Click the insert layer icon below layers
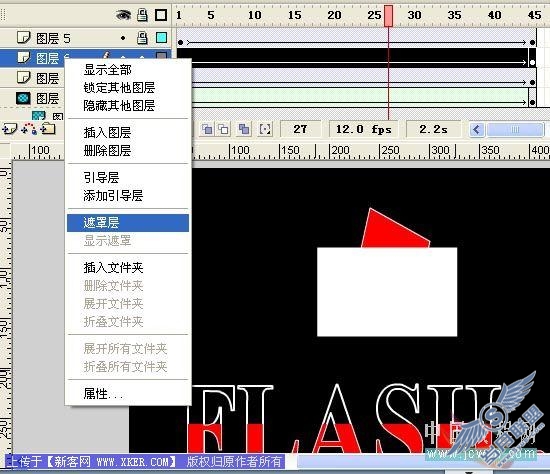 [x=10, y=129]
